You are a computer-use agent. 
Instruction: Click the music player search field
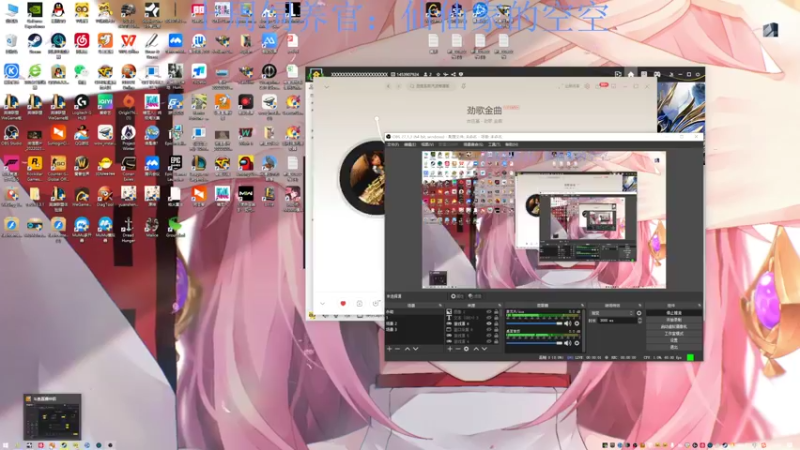point(432,86)
